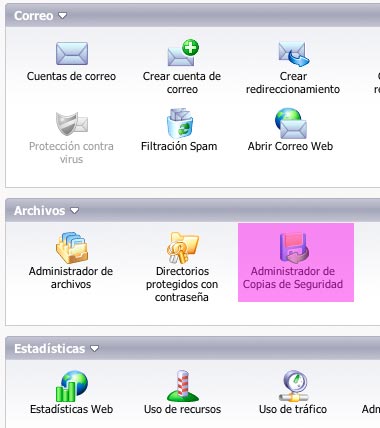Click the Uso de recursos label

pos(182,409)
